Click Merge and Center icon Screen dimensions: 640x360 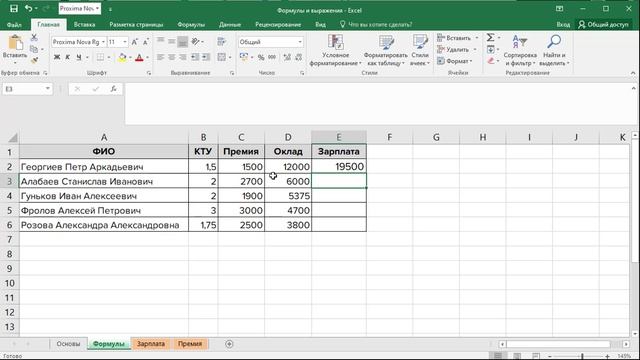click(x=222, y=57)
